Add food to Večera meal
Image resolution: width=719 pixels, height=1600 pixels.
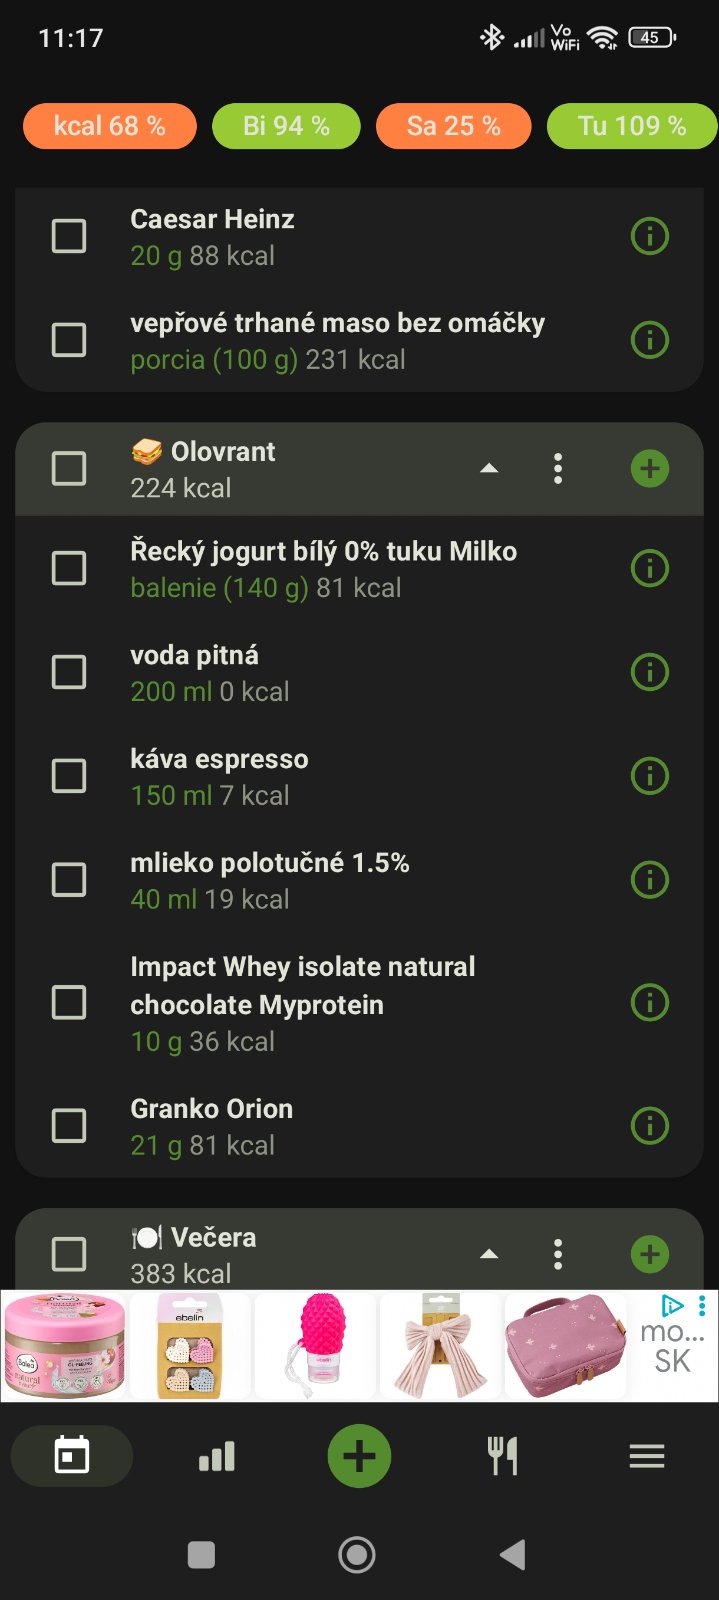pyautogui.click(x=650, y=1254)
